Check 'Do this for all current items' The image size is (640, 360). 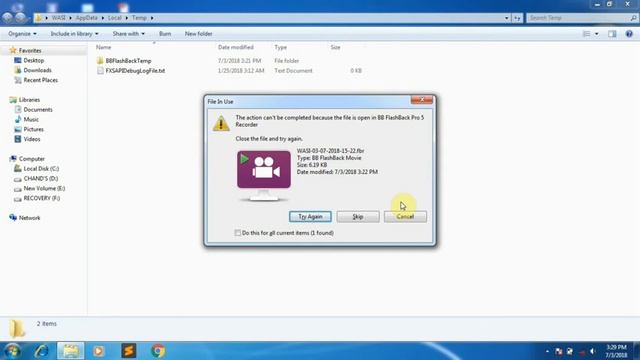238,233
